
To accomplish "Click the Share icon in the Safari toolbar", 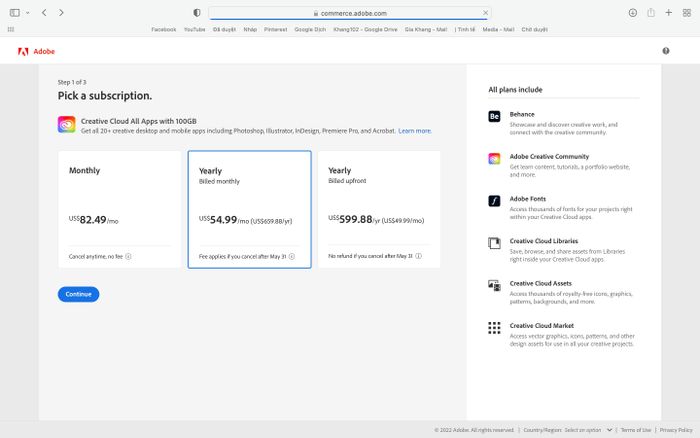I will [651, 13].
